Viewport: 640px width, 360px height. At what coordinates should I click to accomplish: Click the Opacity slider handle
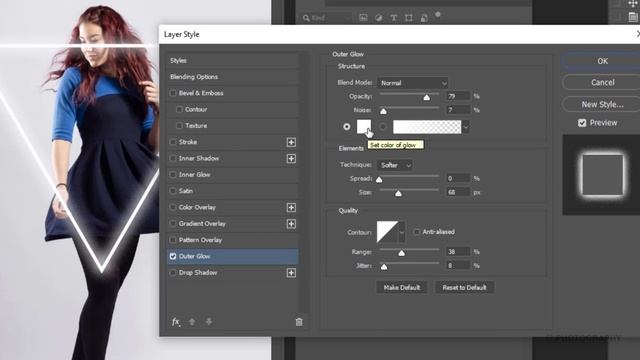(x=427, y=97)
